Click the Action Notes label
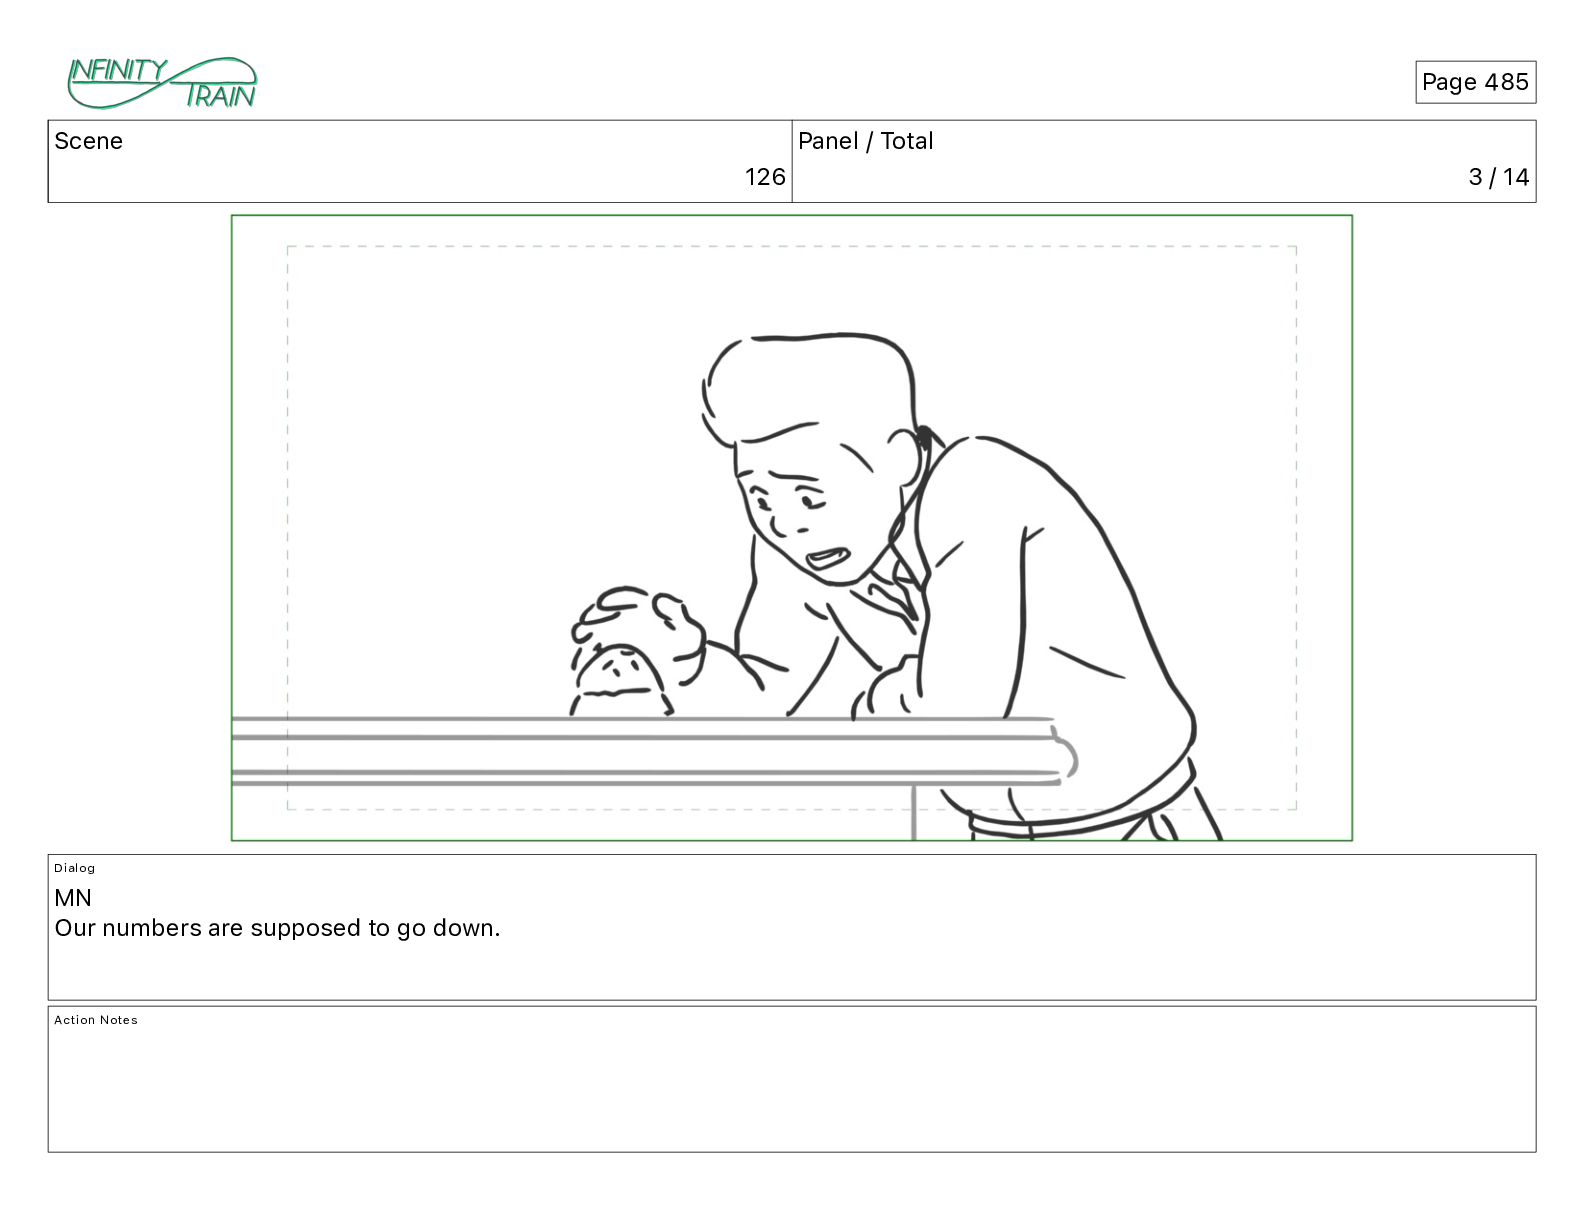This screenshot has width=1584, height=1224. tap(96, 1020)
